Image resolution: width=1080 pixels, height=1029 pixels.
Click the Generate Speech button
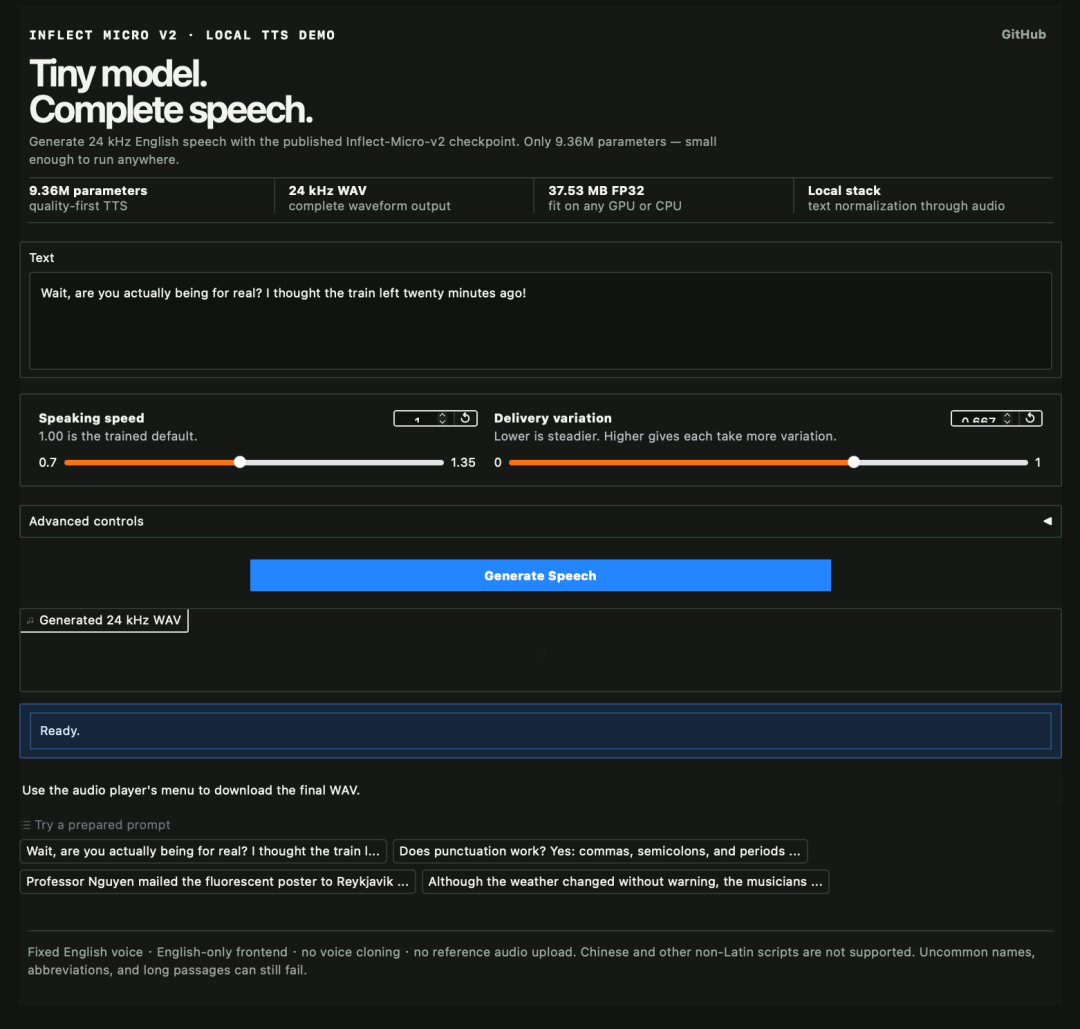coord(540,575)
